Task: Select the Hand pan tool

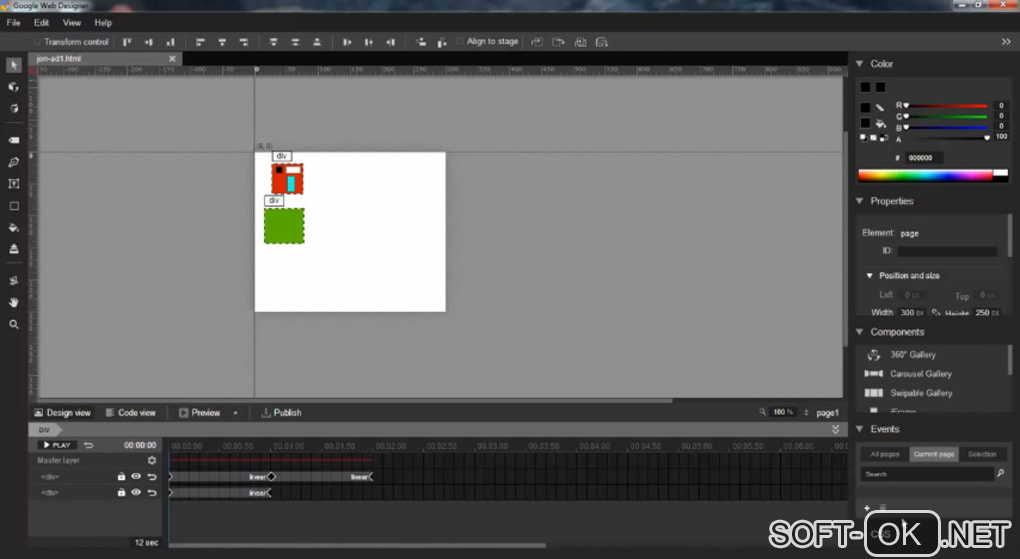Action: click(x=14, y=303)
